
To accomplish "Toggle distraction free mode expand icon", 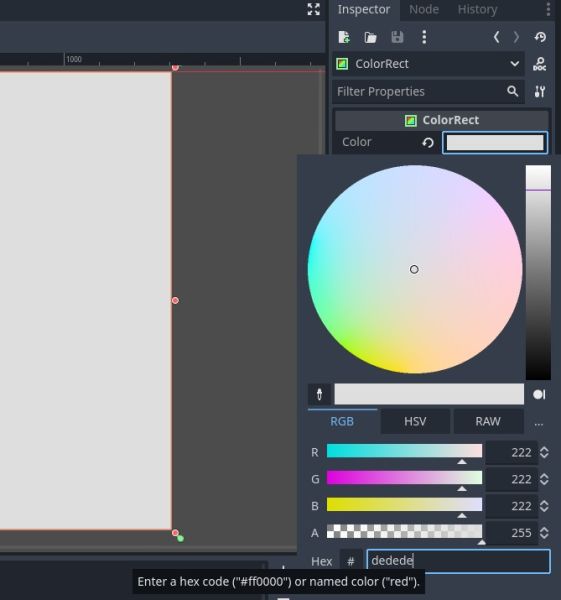I will [313, 9].
